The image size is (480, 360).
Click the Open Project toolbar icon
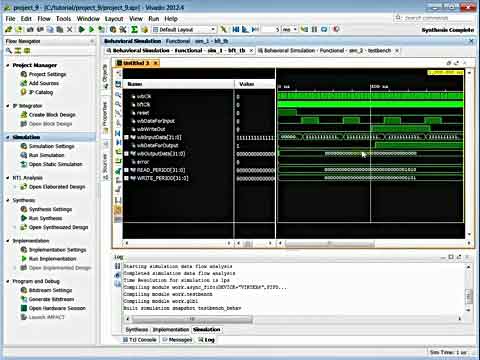(x=19, y=30)
